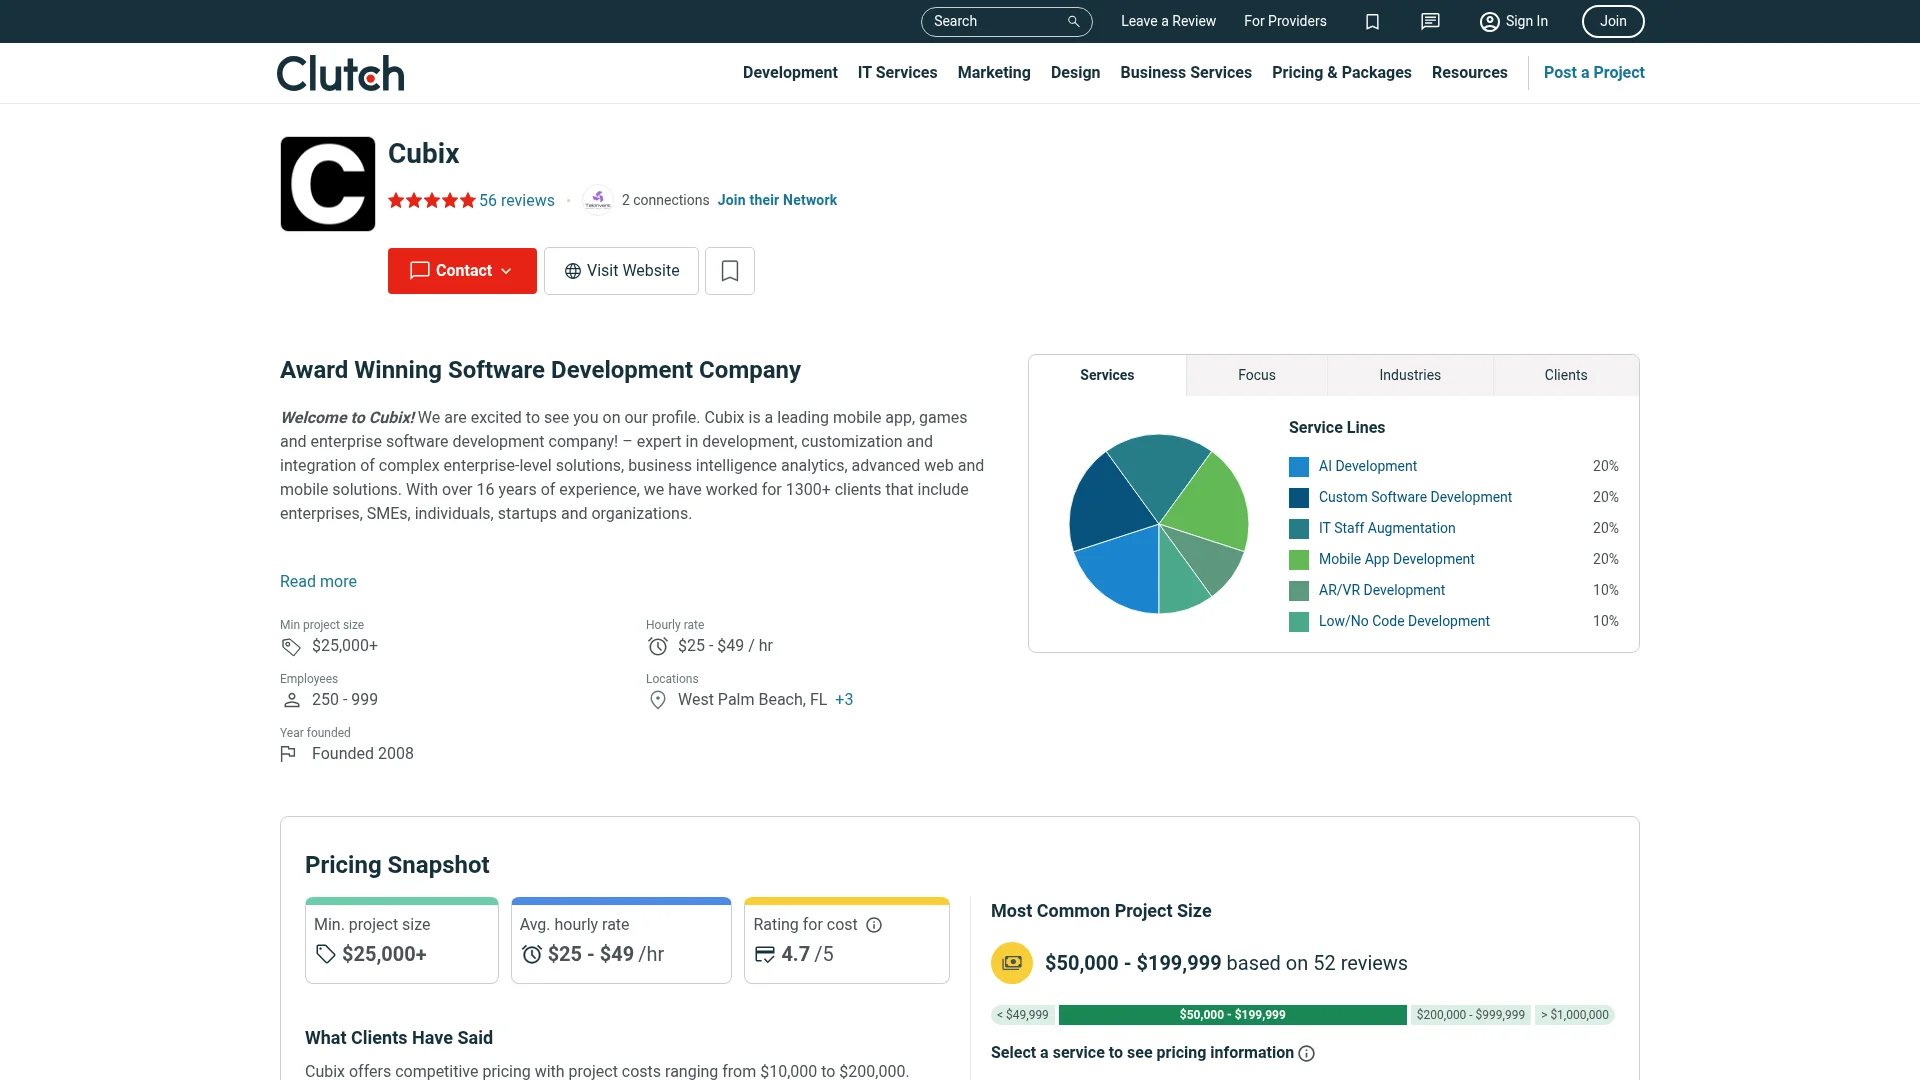1920x1080 pixels.
Task: Click the employees person icon
Action: [291, 700]
